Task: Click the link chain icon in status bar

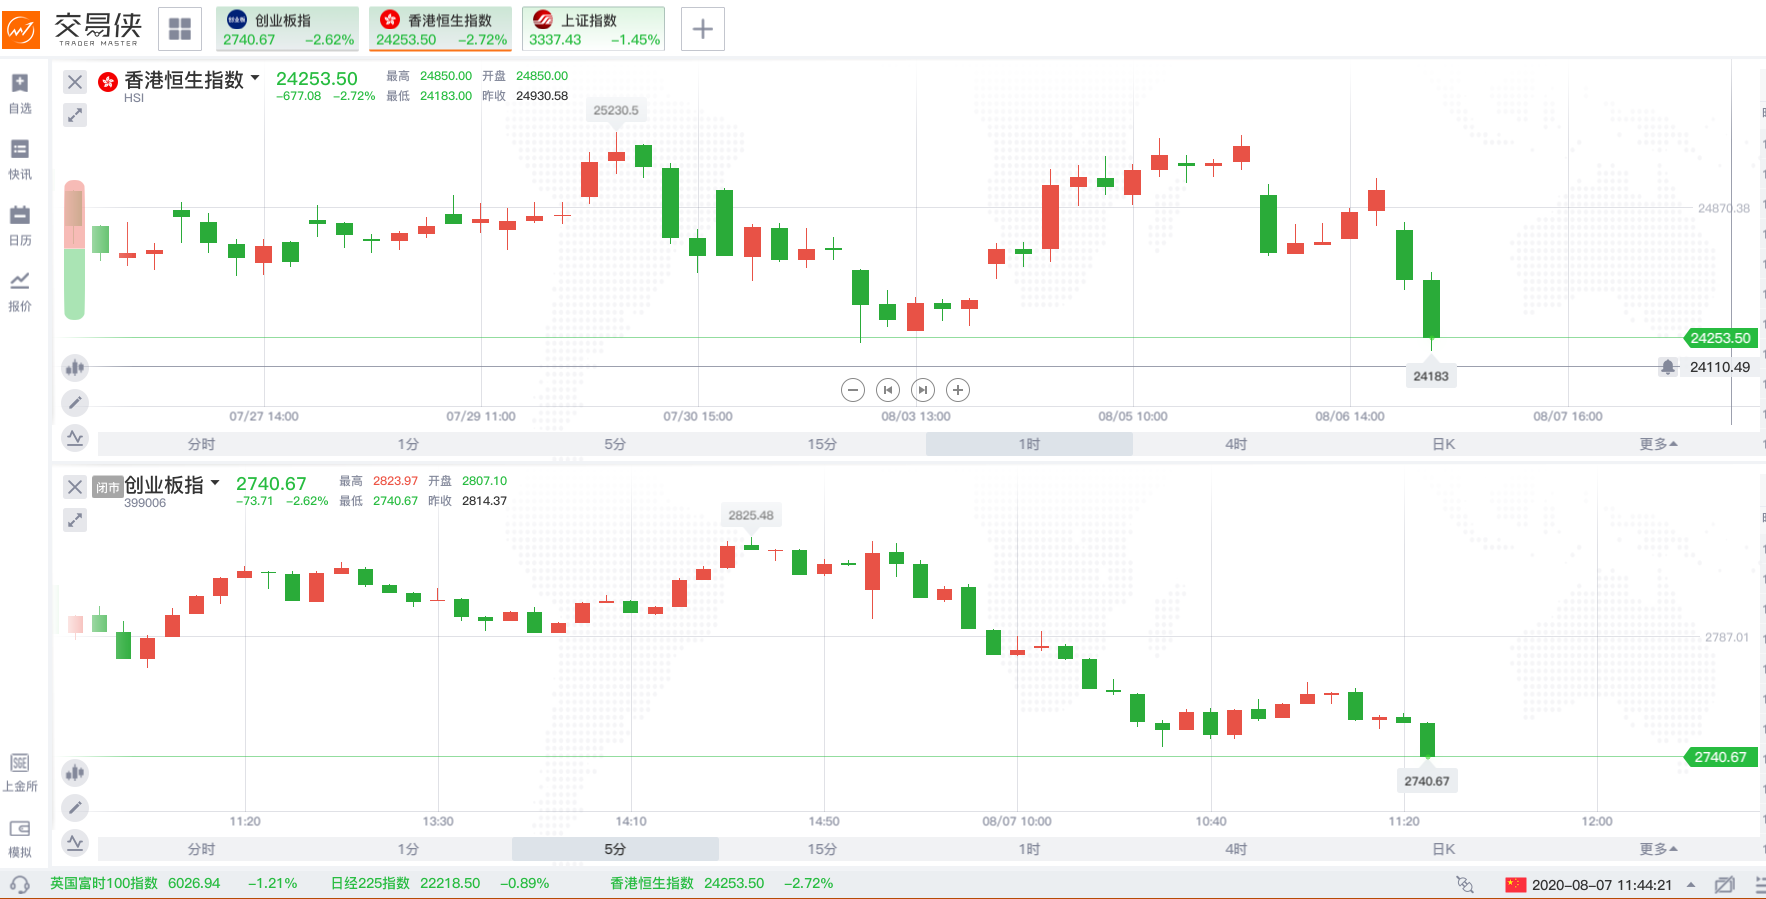Action: (1465, 884)
